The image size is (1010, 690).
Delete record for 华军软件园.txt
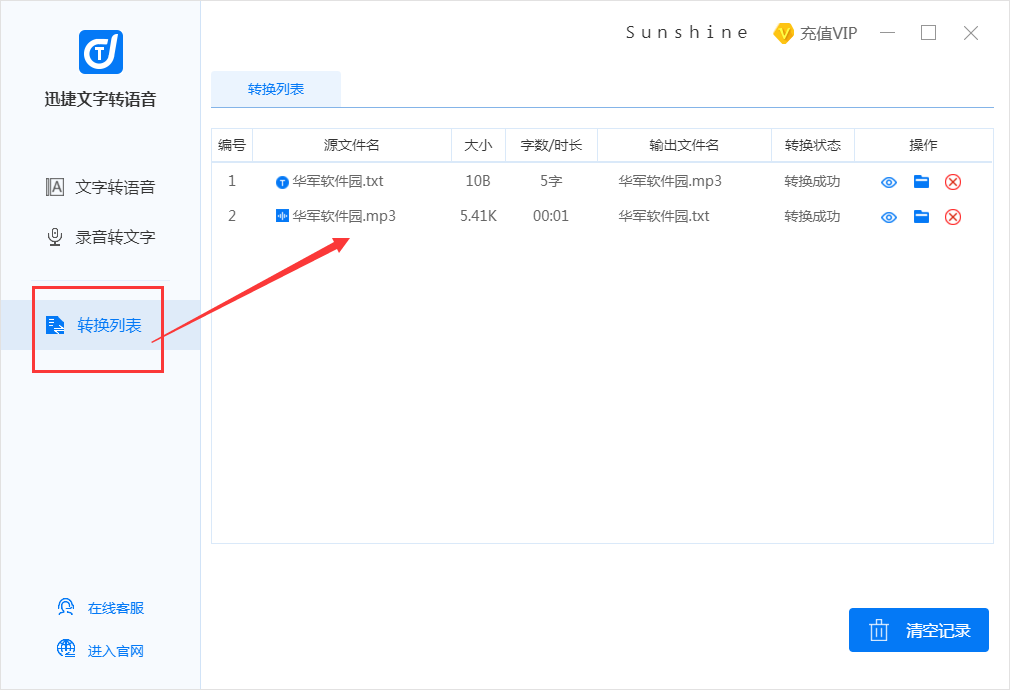(x=953, y=181)
